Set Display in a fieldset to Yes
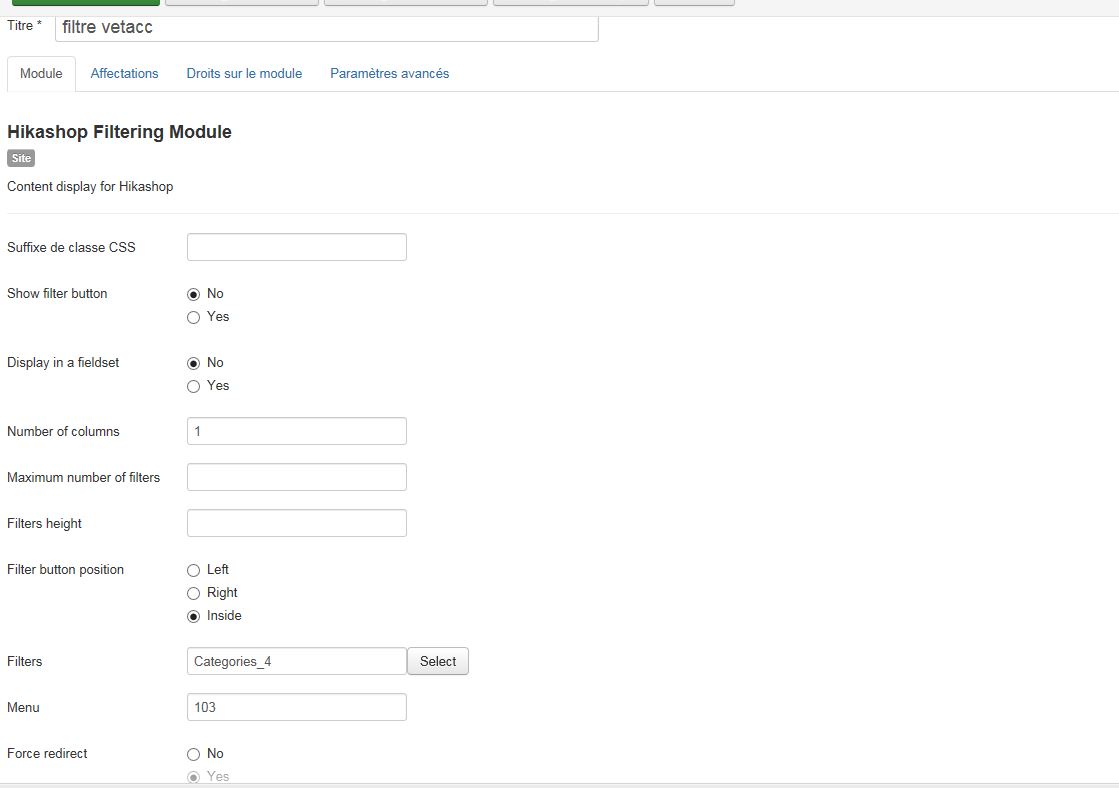The height and width of the screenshot is (788, 1119). [x=193, y=386]
